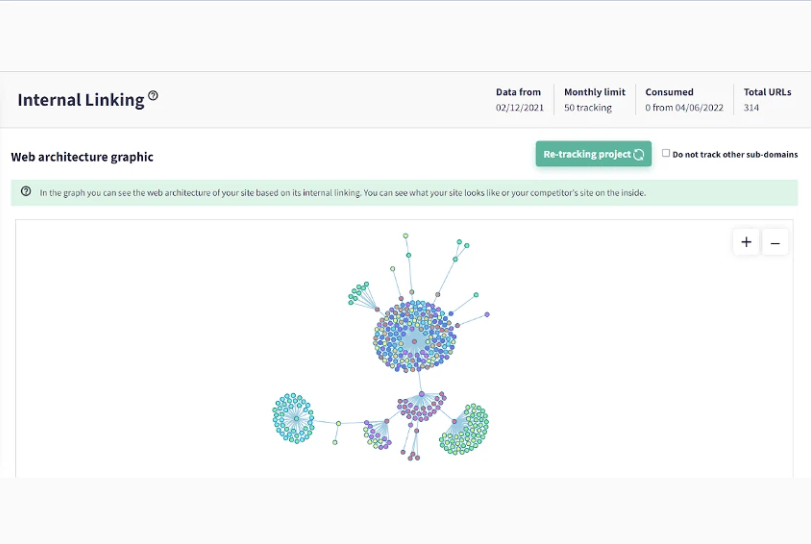811x544 pixels.
Task: Click the Data from date 02/12/2021
Action: [x=518, y=108]
